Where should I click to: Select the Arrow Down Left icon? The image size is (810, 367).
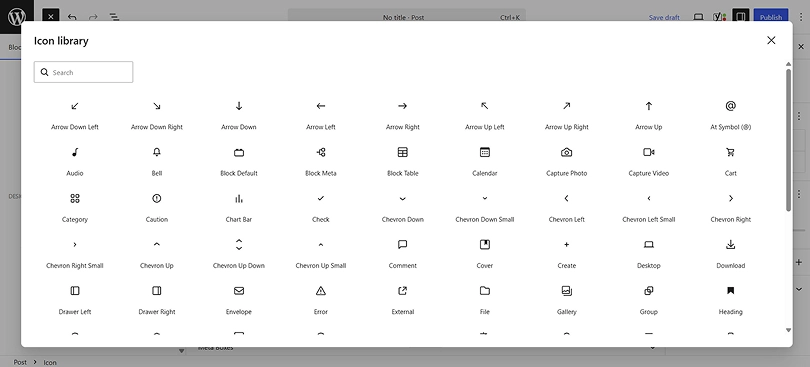(x=75, y=106)
